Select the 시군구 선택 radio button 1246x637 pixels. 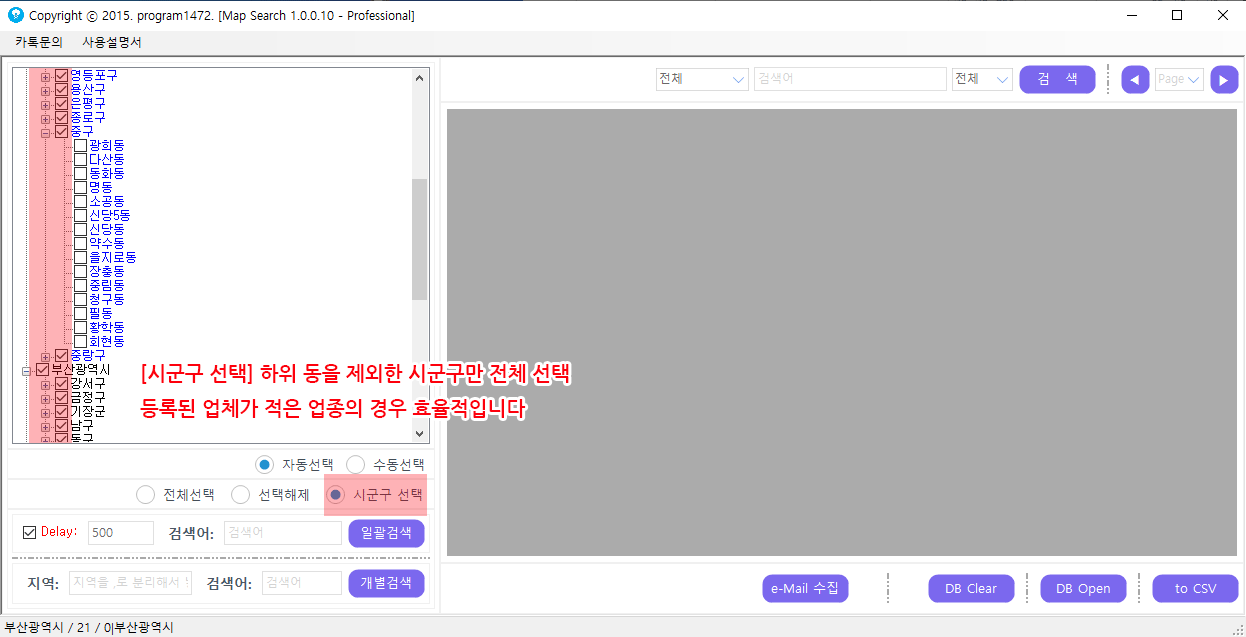[x=337, y=495]
